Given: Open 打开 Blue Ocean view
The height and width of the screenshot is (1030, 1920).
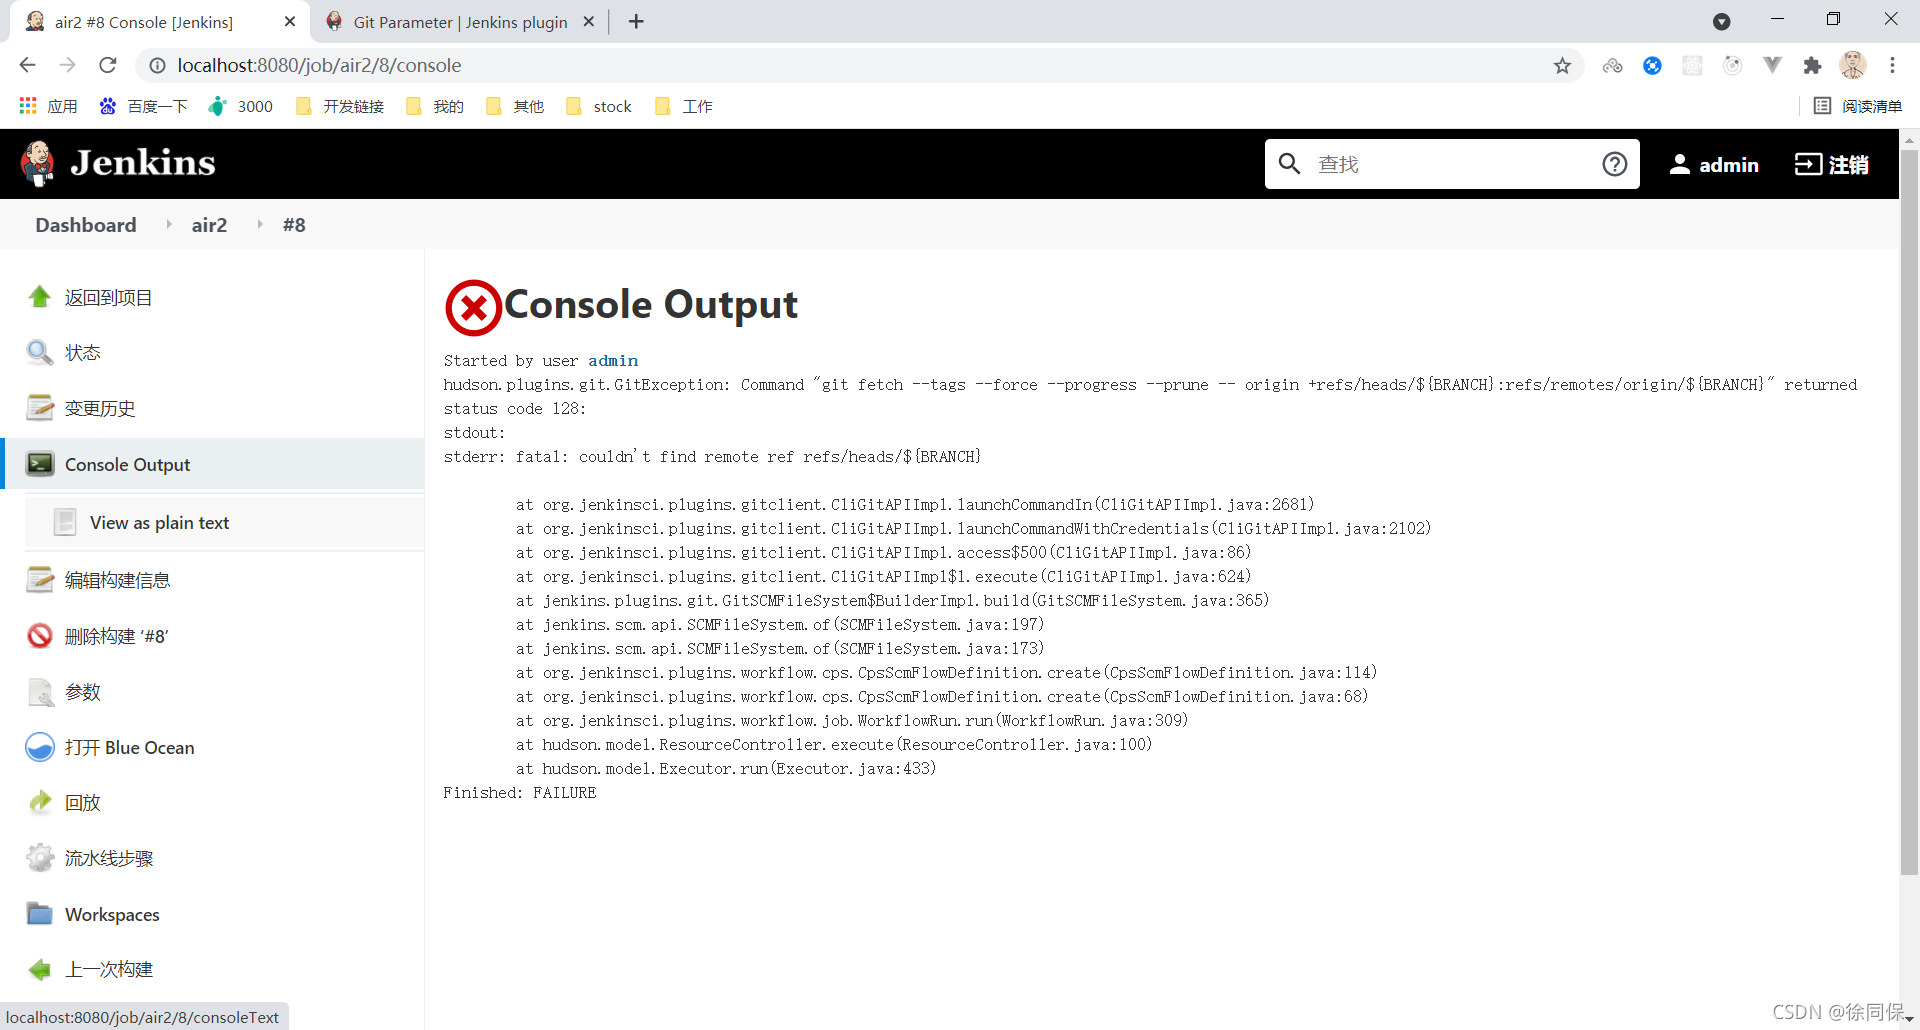Looking at the screenshot, I should tap(130, 747).
